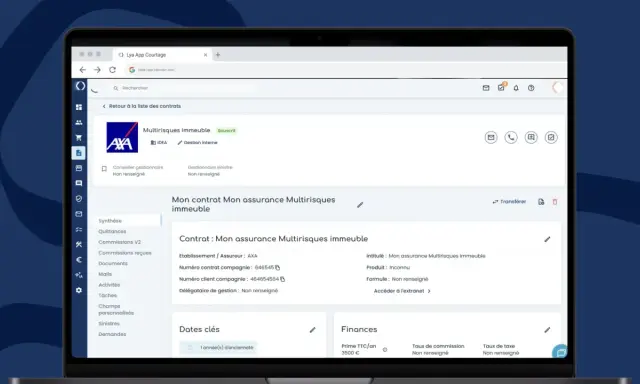Open the notifications bell icon

(516, 88)
